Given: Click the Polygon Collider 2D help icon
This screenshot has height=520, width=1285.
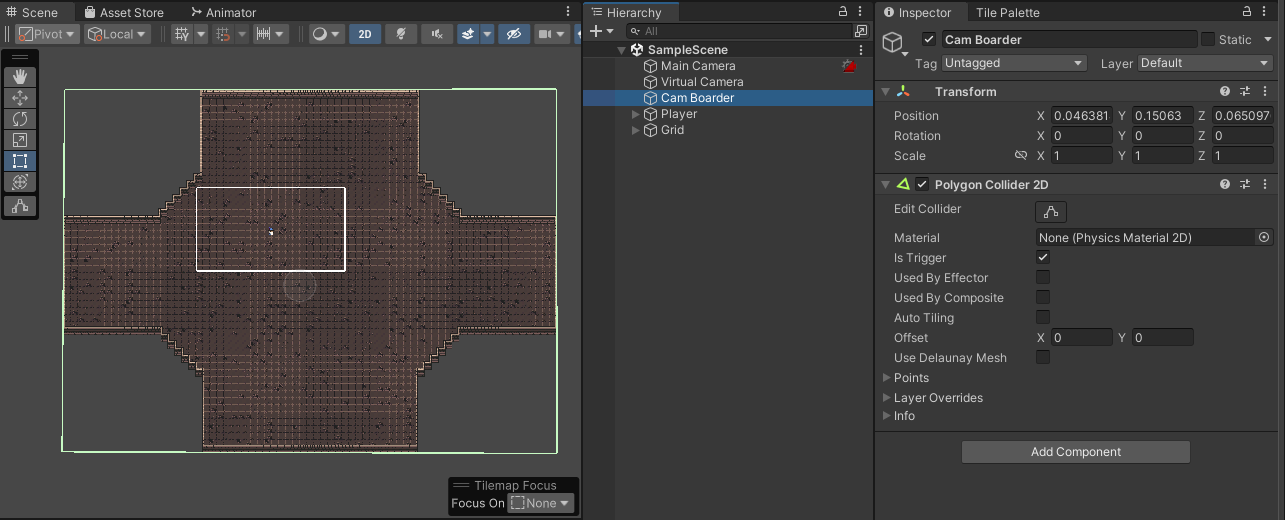Looking at the screenshot, I should [1225, 185].
